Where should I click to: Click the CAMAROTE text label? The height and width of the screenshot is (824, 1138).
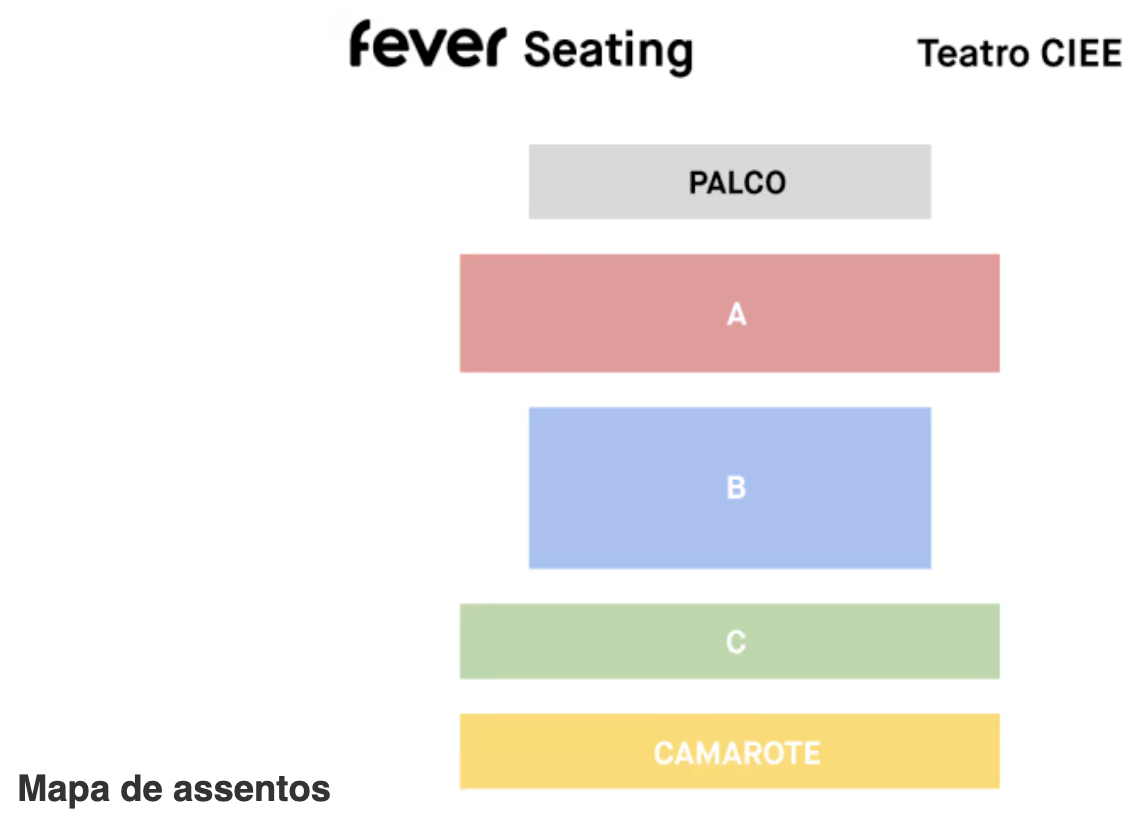point(737,752)
